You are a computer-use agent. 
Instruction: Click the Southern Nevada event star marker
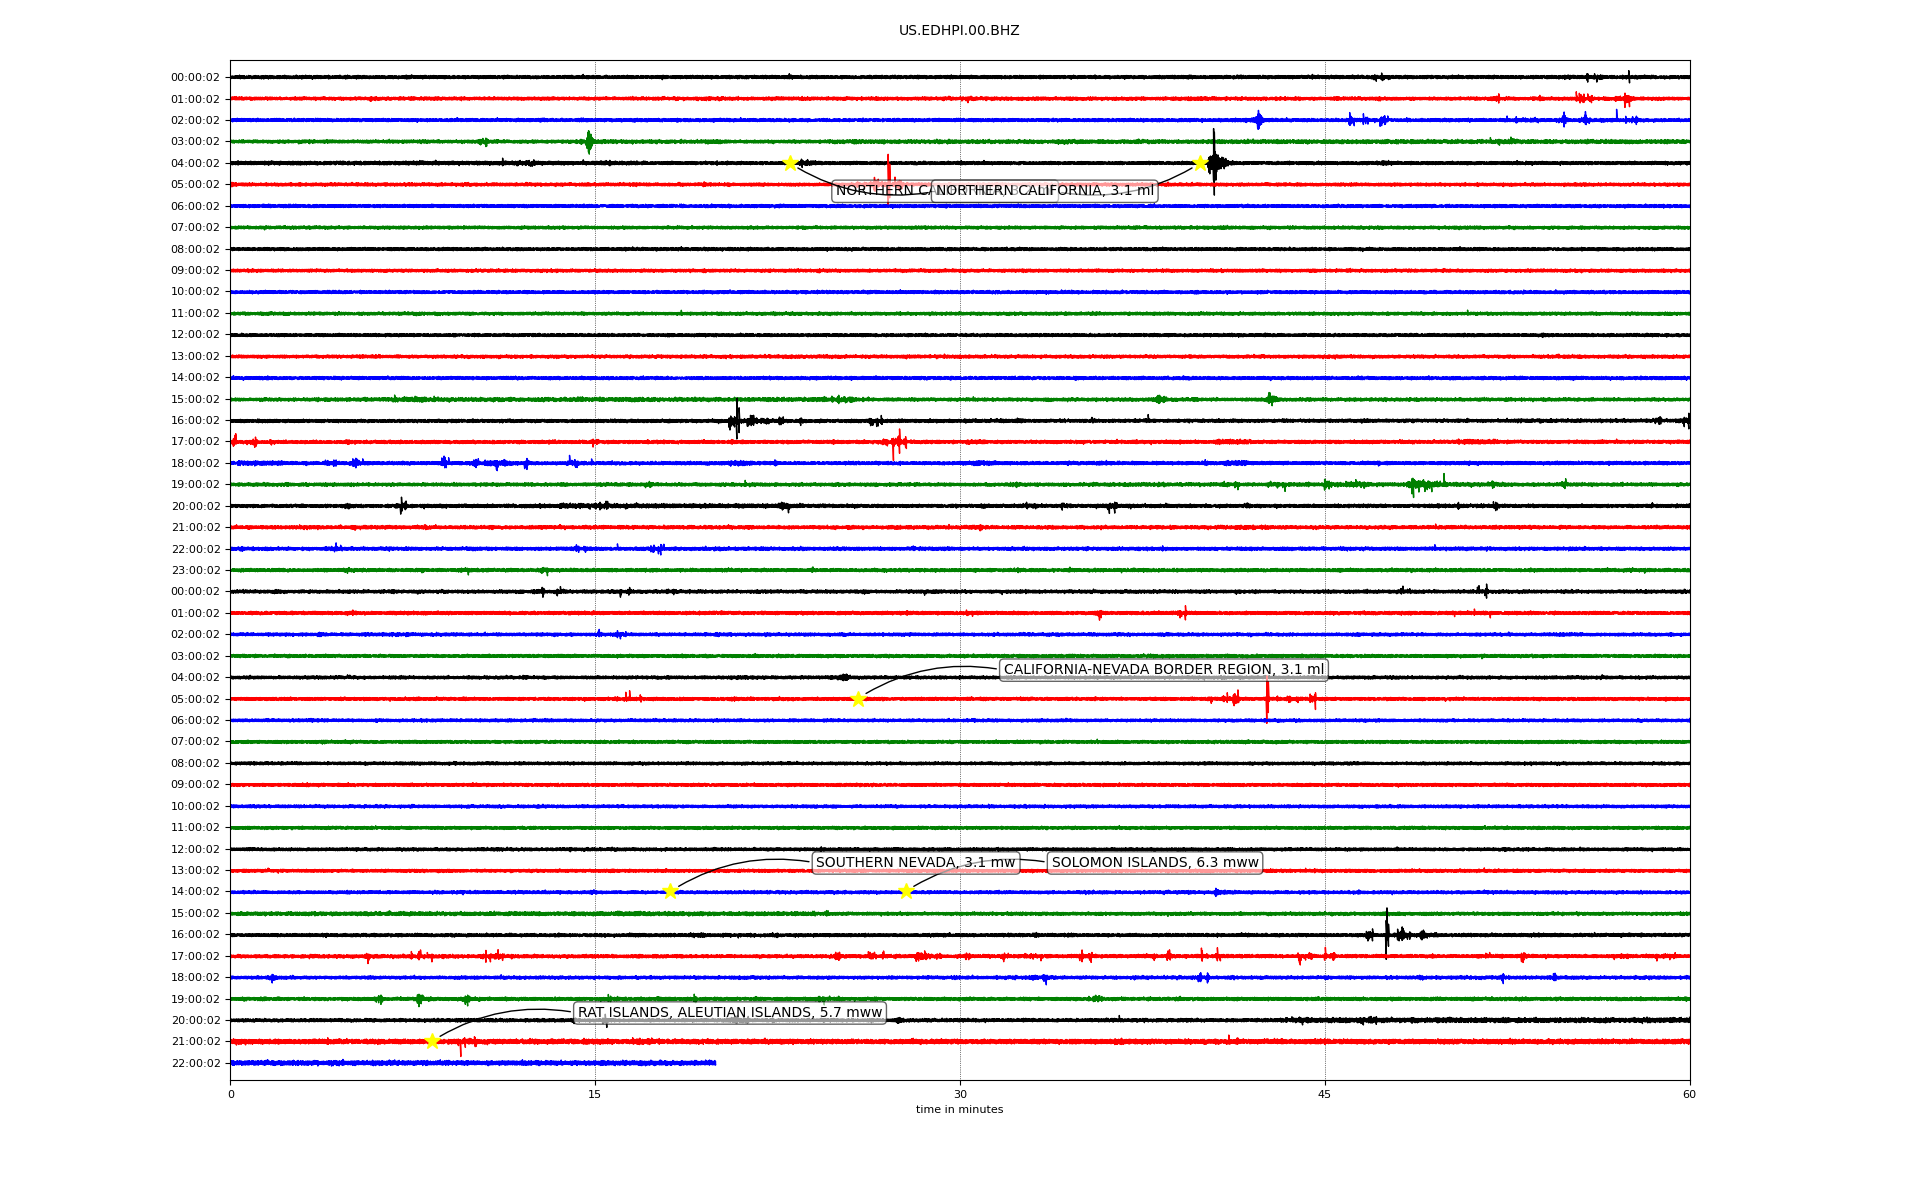pyautogui.click(x=670, y=891)
